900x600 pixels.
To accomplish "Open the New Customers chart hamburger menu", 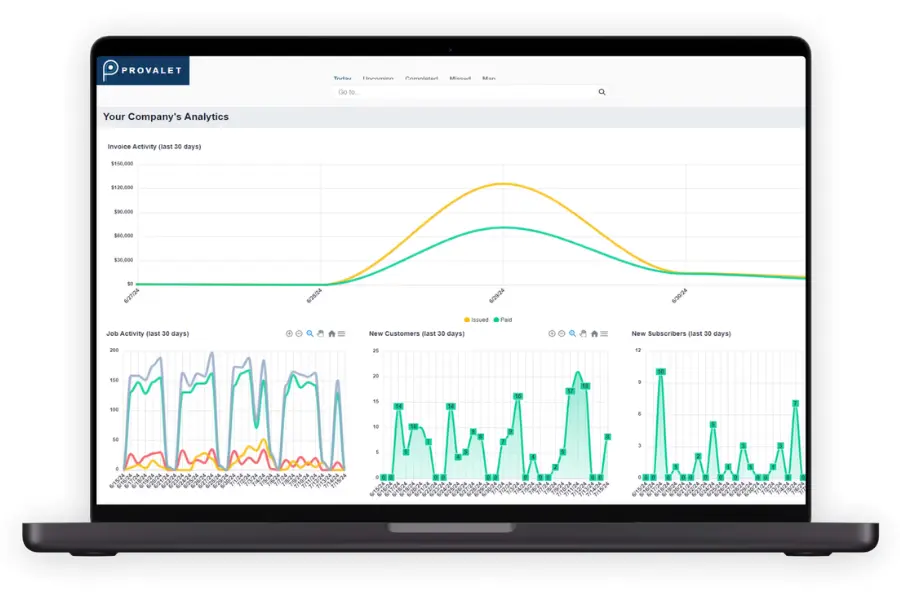I will (x=604, y=334).
